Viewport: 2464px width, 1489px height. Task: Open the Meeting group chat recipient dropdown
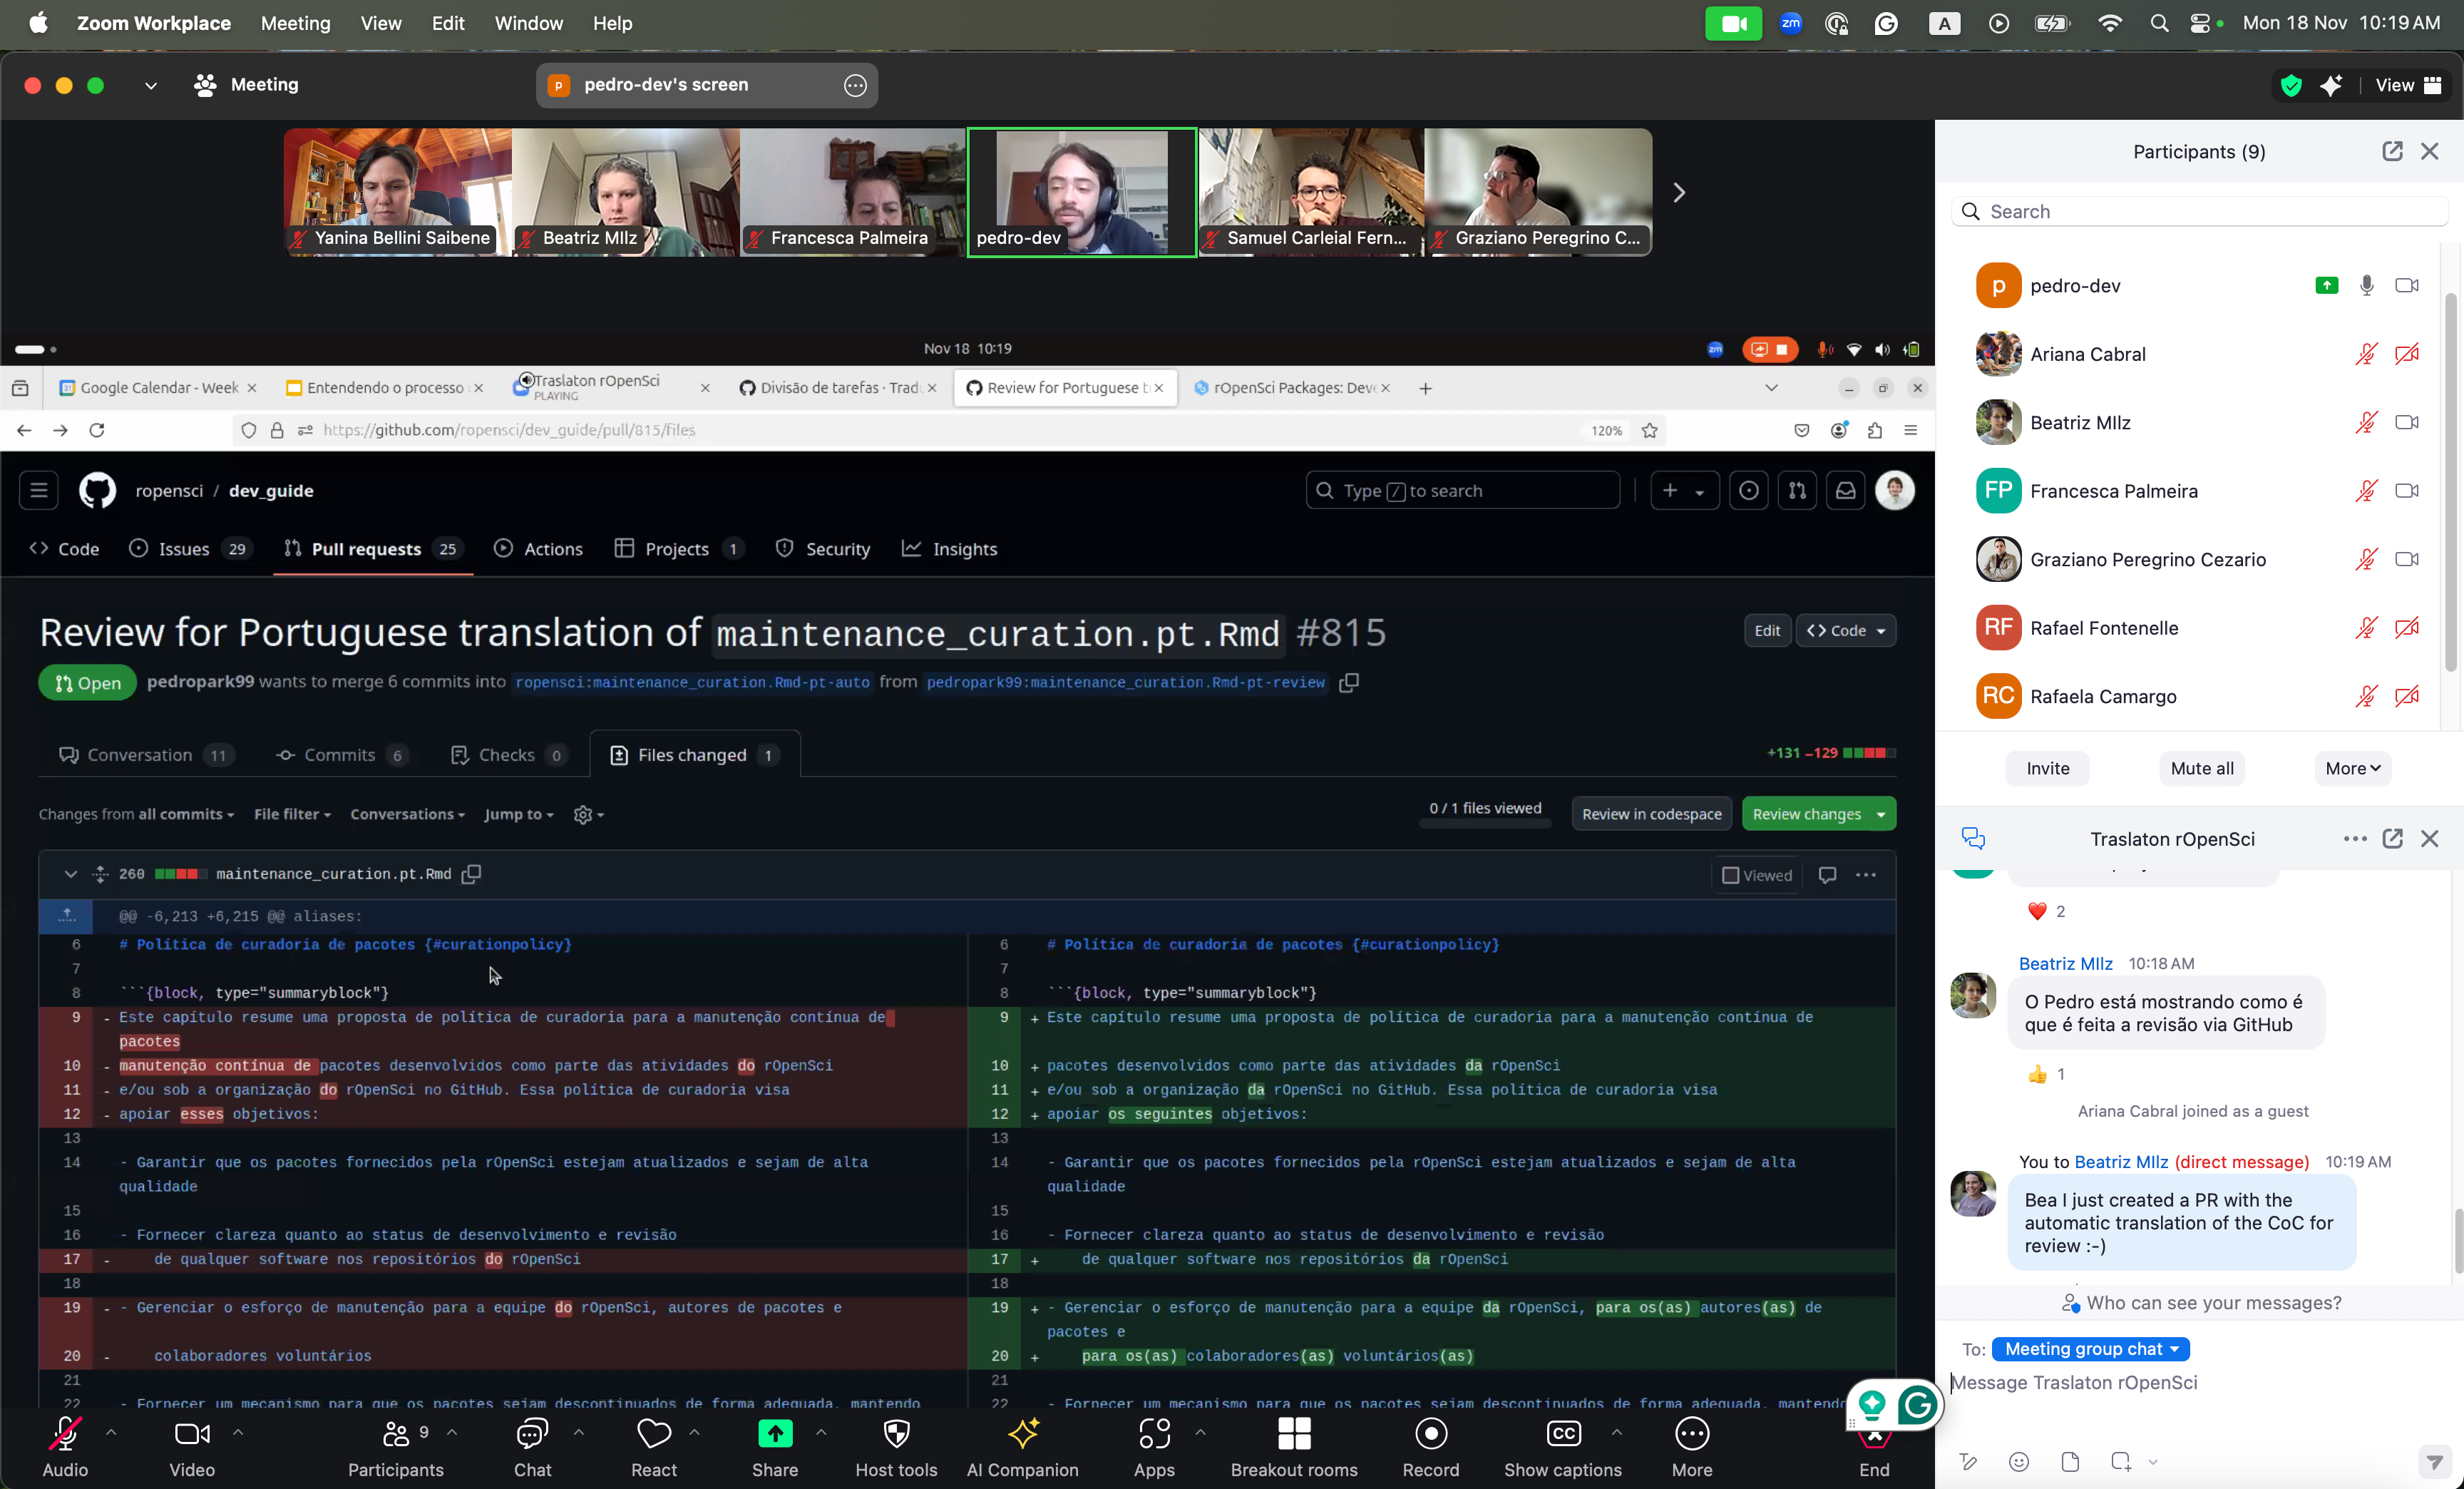click(2090, 1349)
